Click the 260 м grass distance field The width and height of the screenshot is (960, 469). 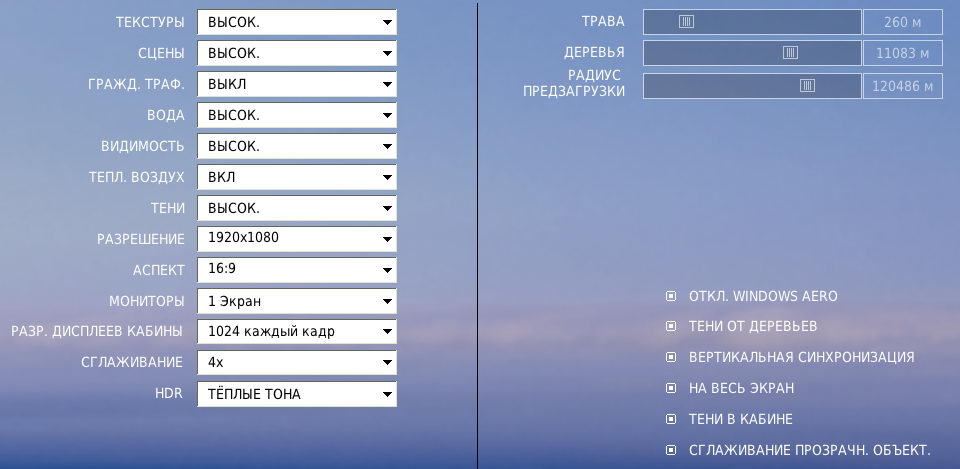click(903, 22)
